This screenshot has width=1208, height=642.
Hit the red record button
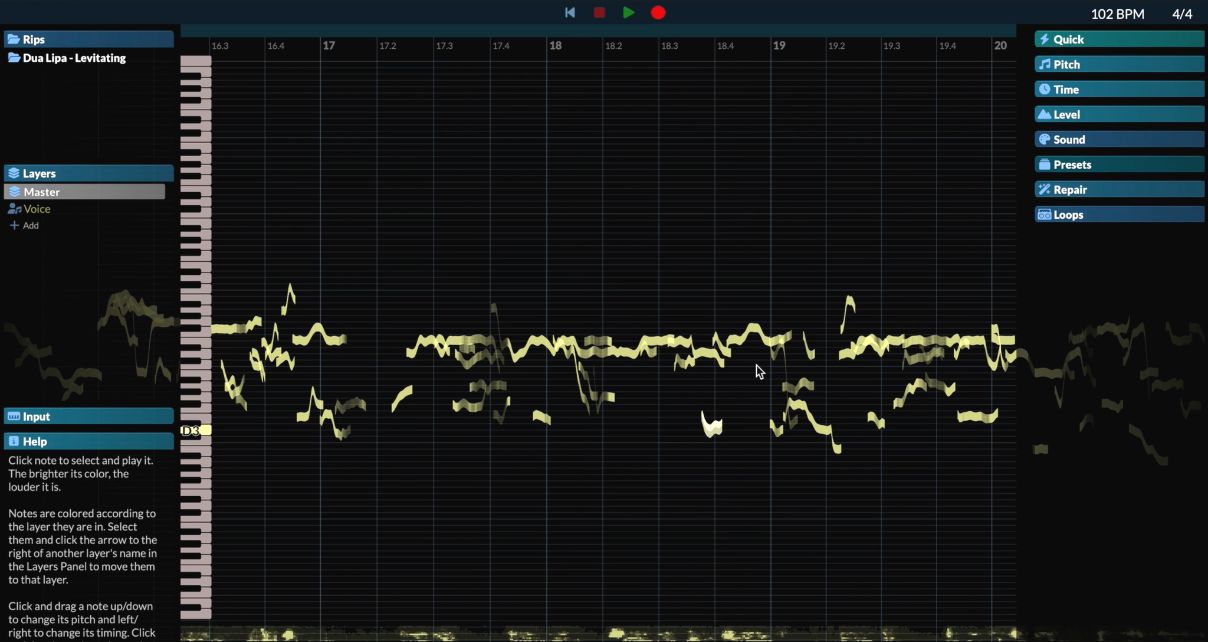coord(658,13)
